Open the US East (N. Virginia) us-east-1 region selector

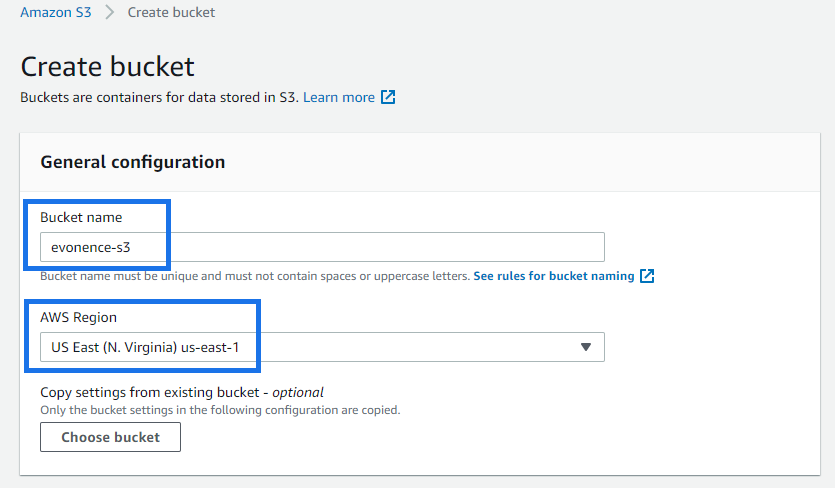[322, 347]
